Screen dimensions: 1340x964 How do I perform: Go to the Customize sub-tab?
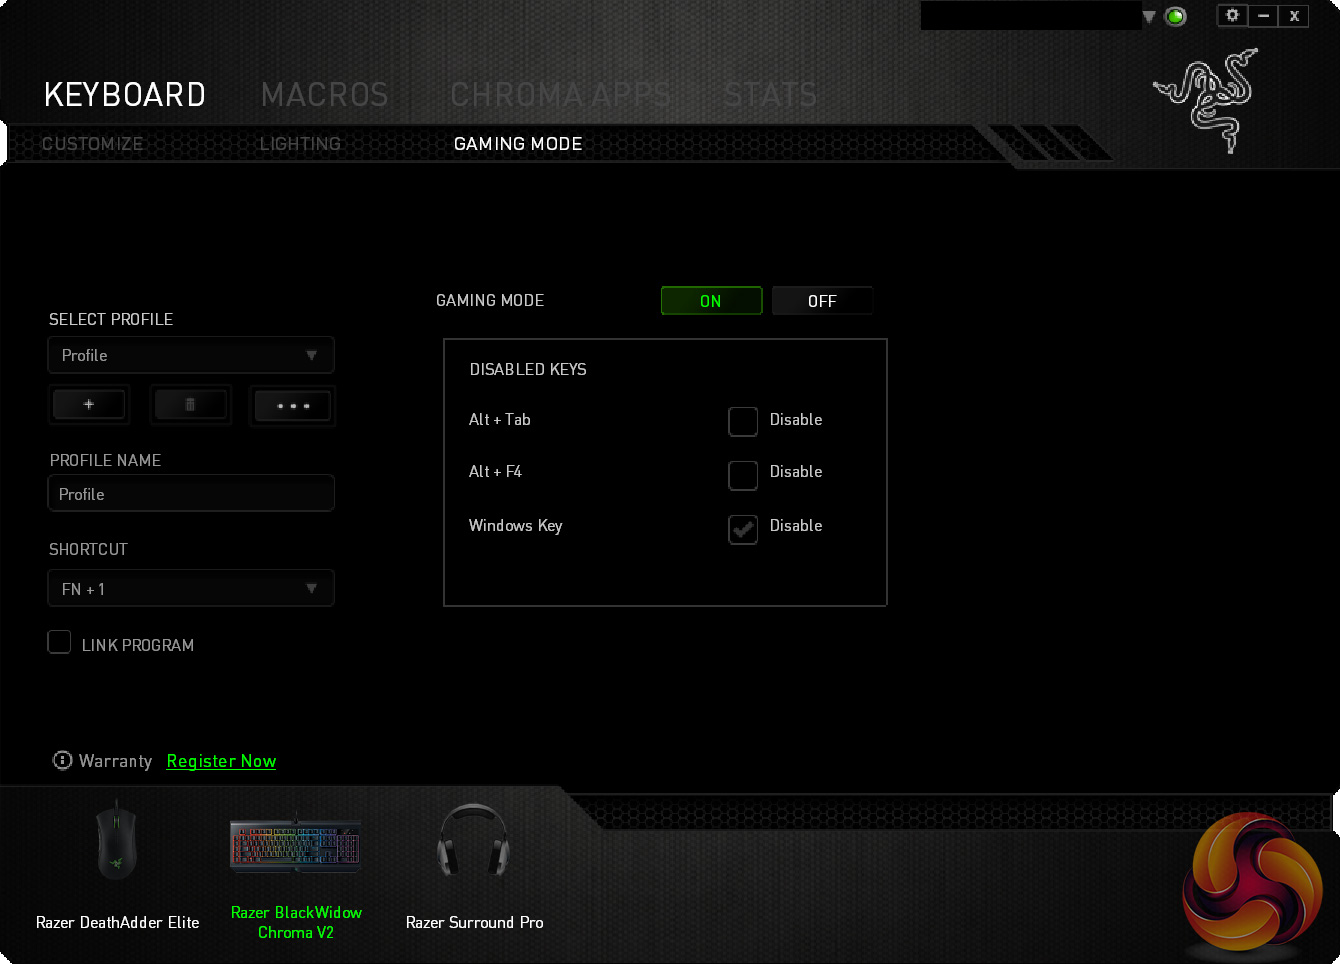(x=93, y=144)
